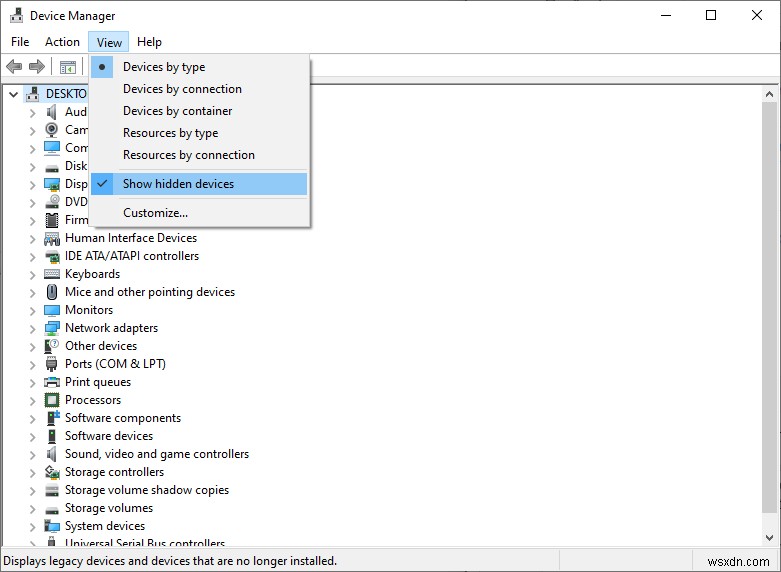Viewport: 781px width, 572px height.
Task: Click the DVD drive disc icon
Action: (x=52, y=202)
